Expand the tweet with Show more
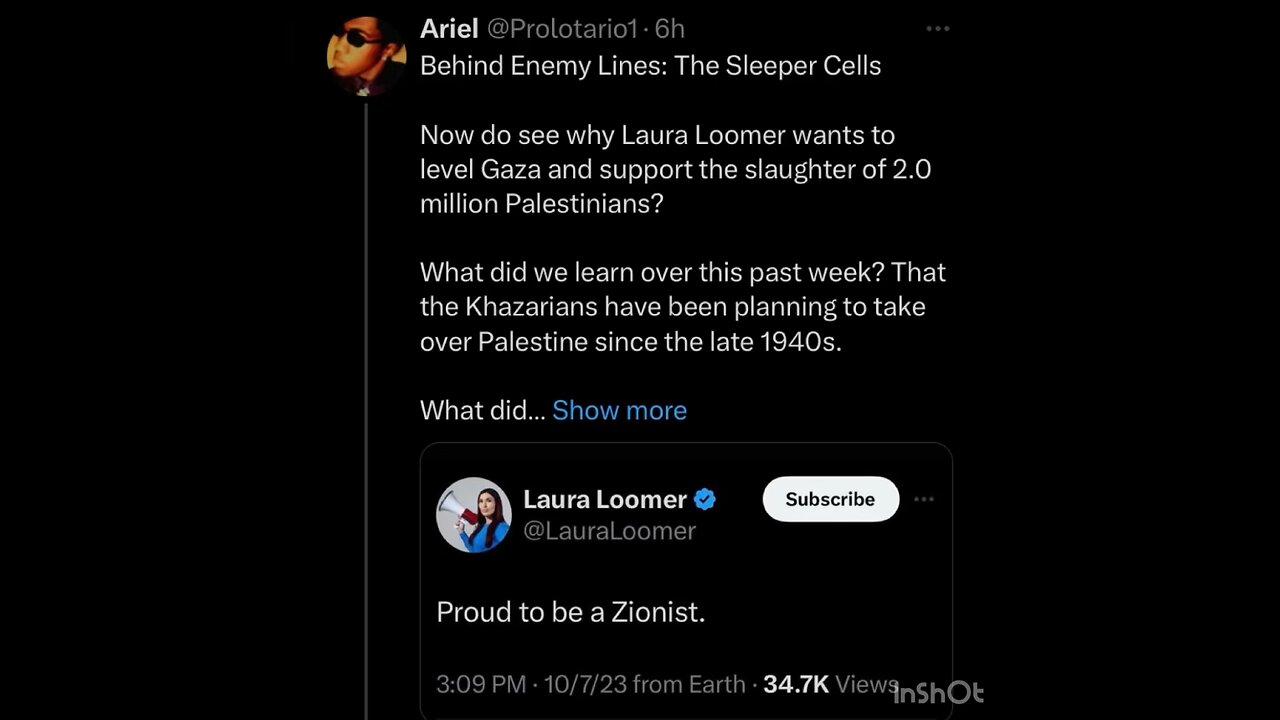The image size is (1280, 720). tap(619, 410)
